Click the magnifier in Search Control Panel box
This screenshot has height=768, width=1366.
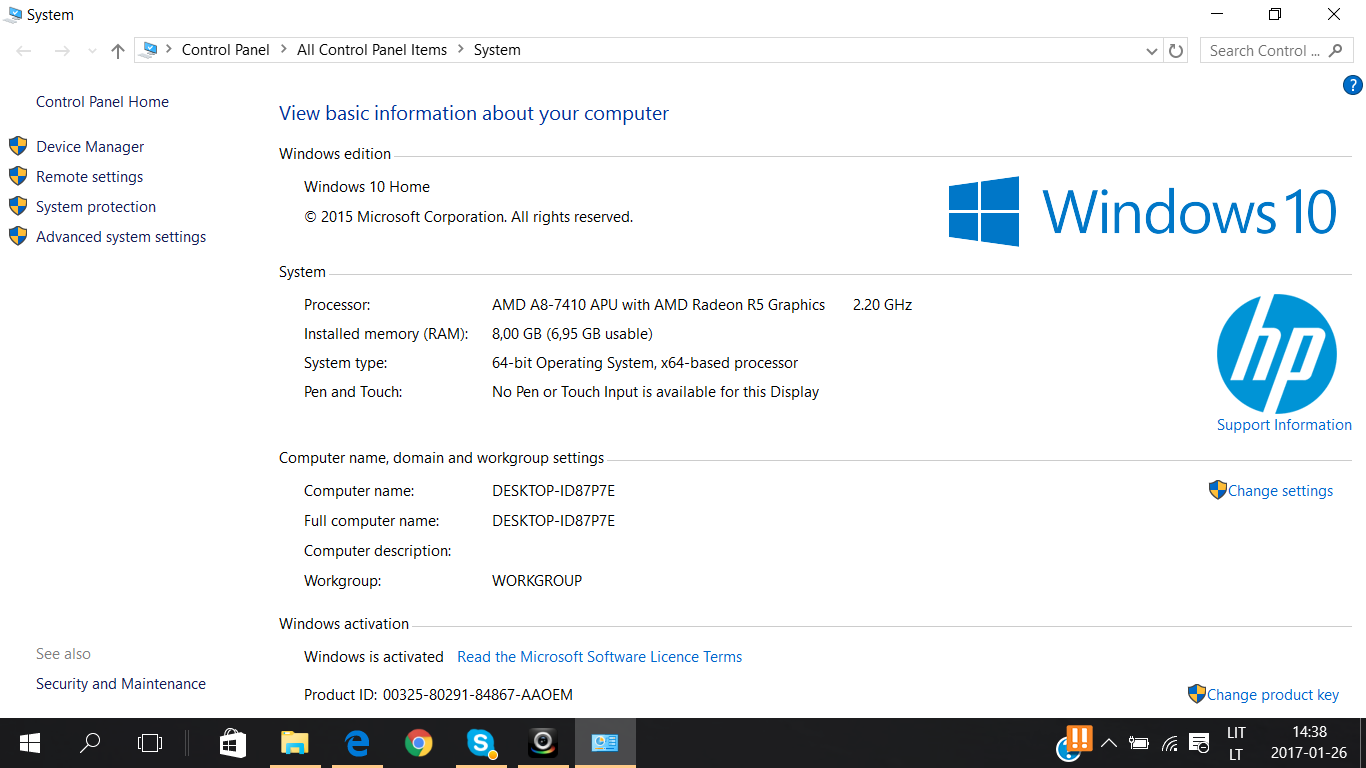1336,50
